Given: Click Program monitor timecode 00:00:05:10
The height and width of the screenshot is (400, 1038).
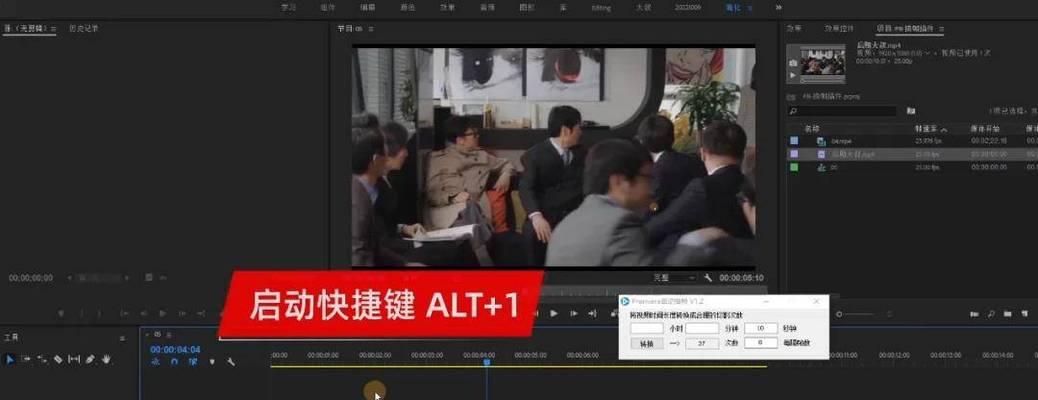Looking at the screenshot, I should pyautogui.click(x=741, y=278).
